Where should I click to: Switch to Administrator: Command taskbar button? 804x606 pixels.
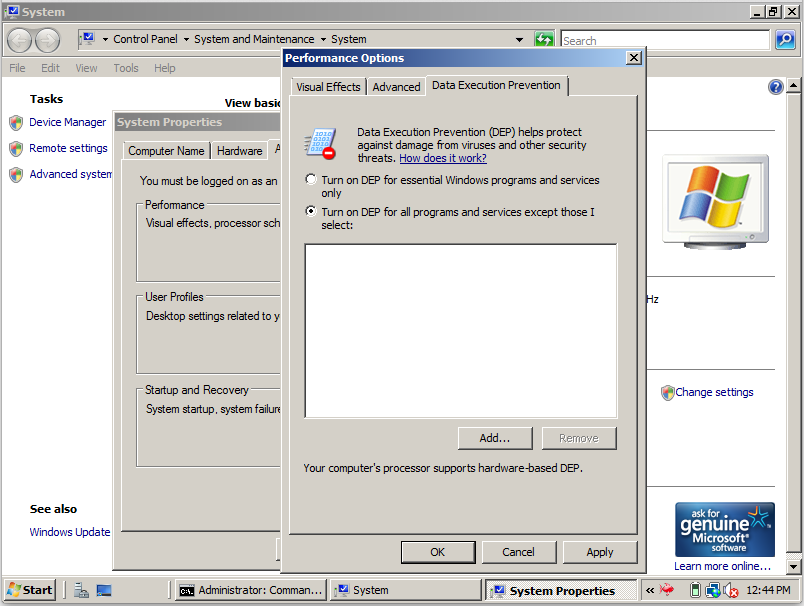click(251, 591)
